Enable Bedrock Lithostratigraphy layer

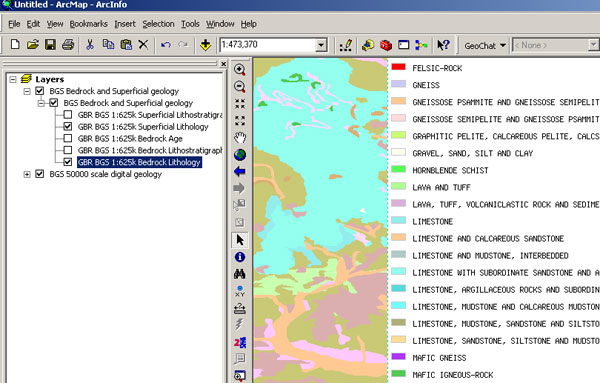pos(68,150)
